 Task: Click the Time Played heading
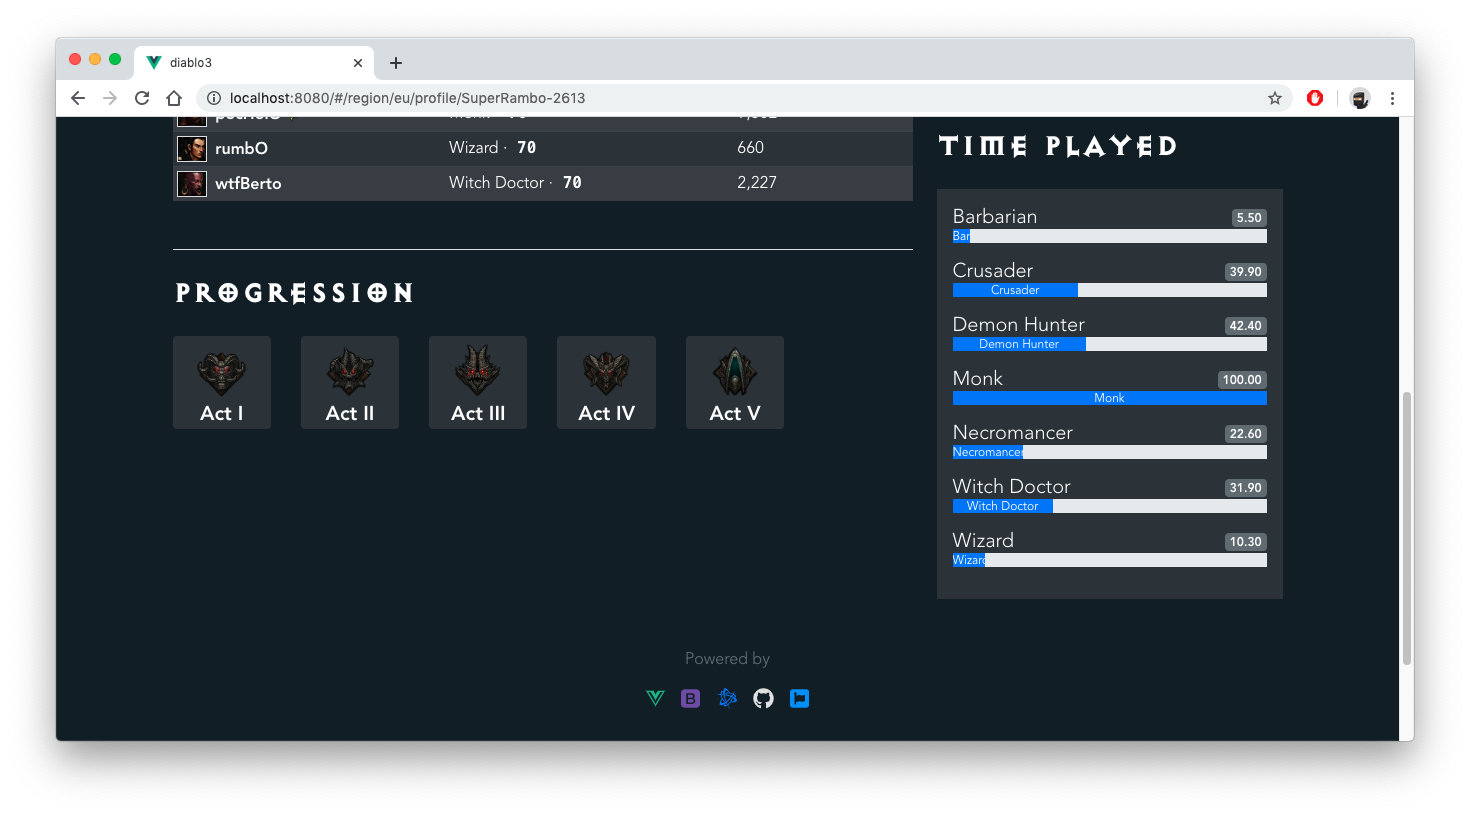point(1058,147)
